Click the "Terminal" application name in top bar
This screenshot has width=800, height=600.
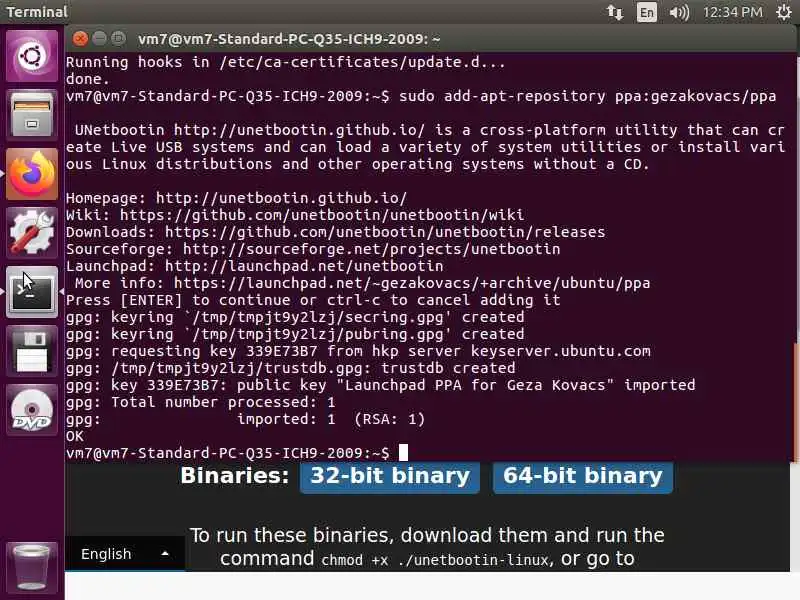pos(37,12)
